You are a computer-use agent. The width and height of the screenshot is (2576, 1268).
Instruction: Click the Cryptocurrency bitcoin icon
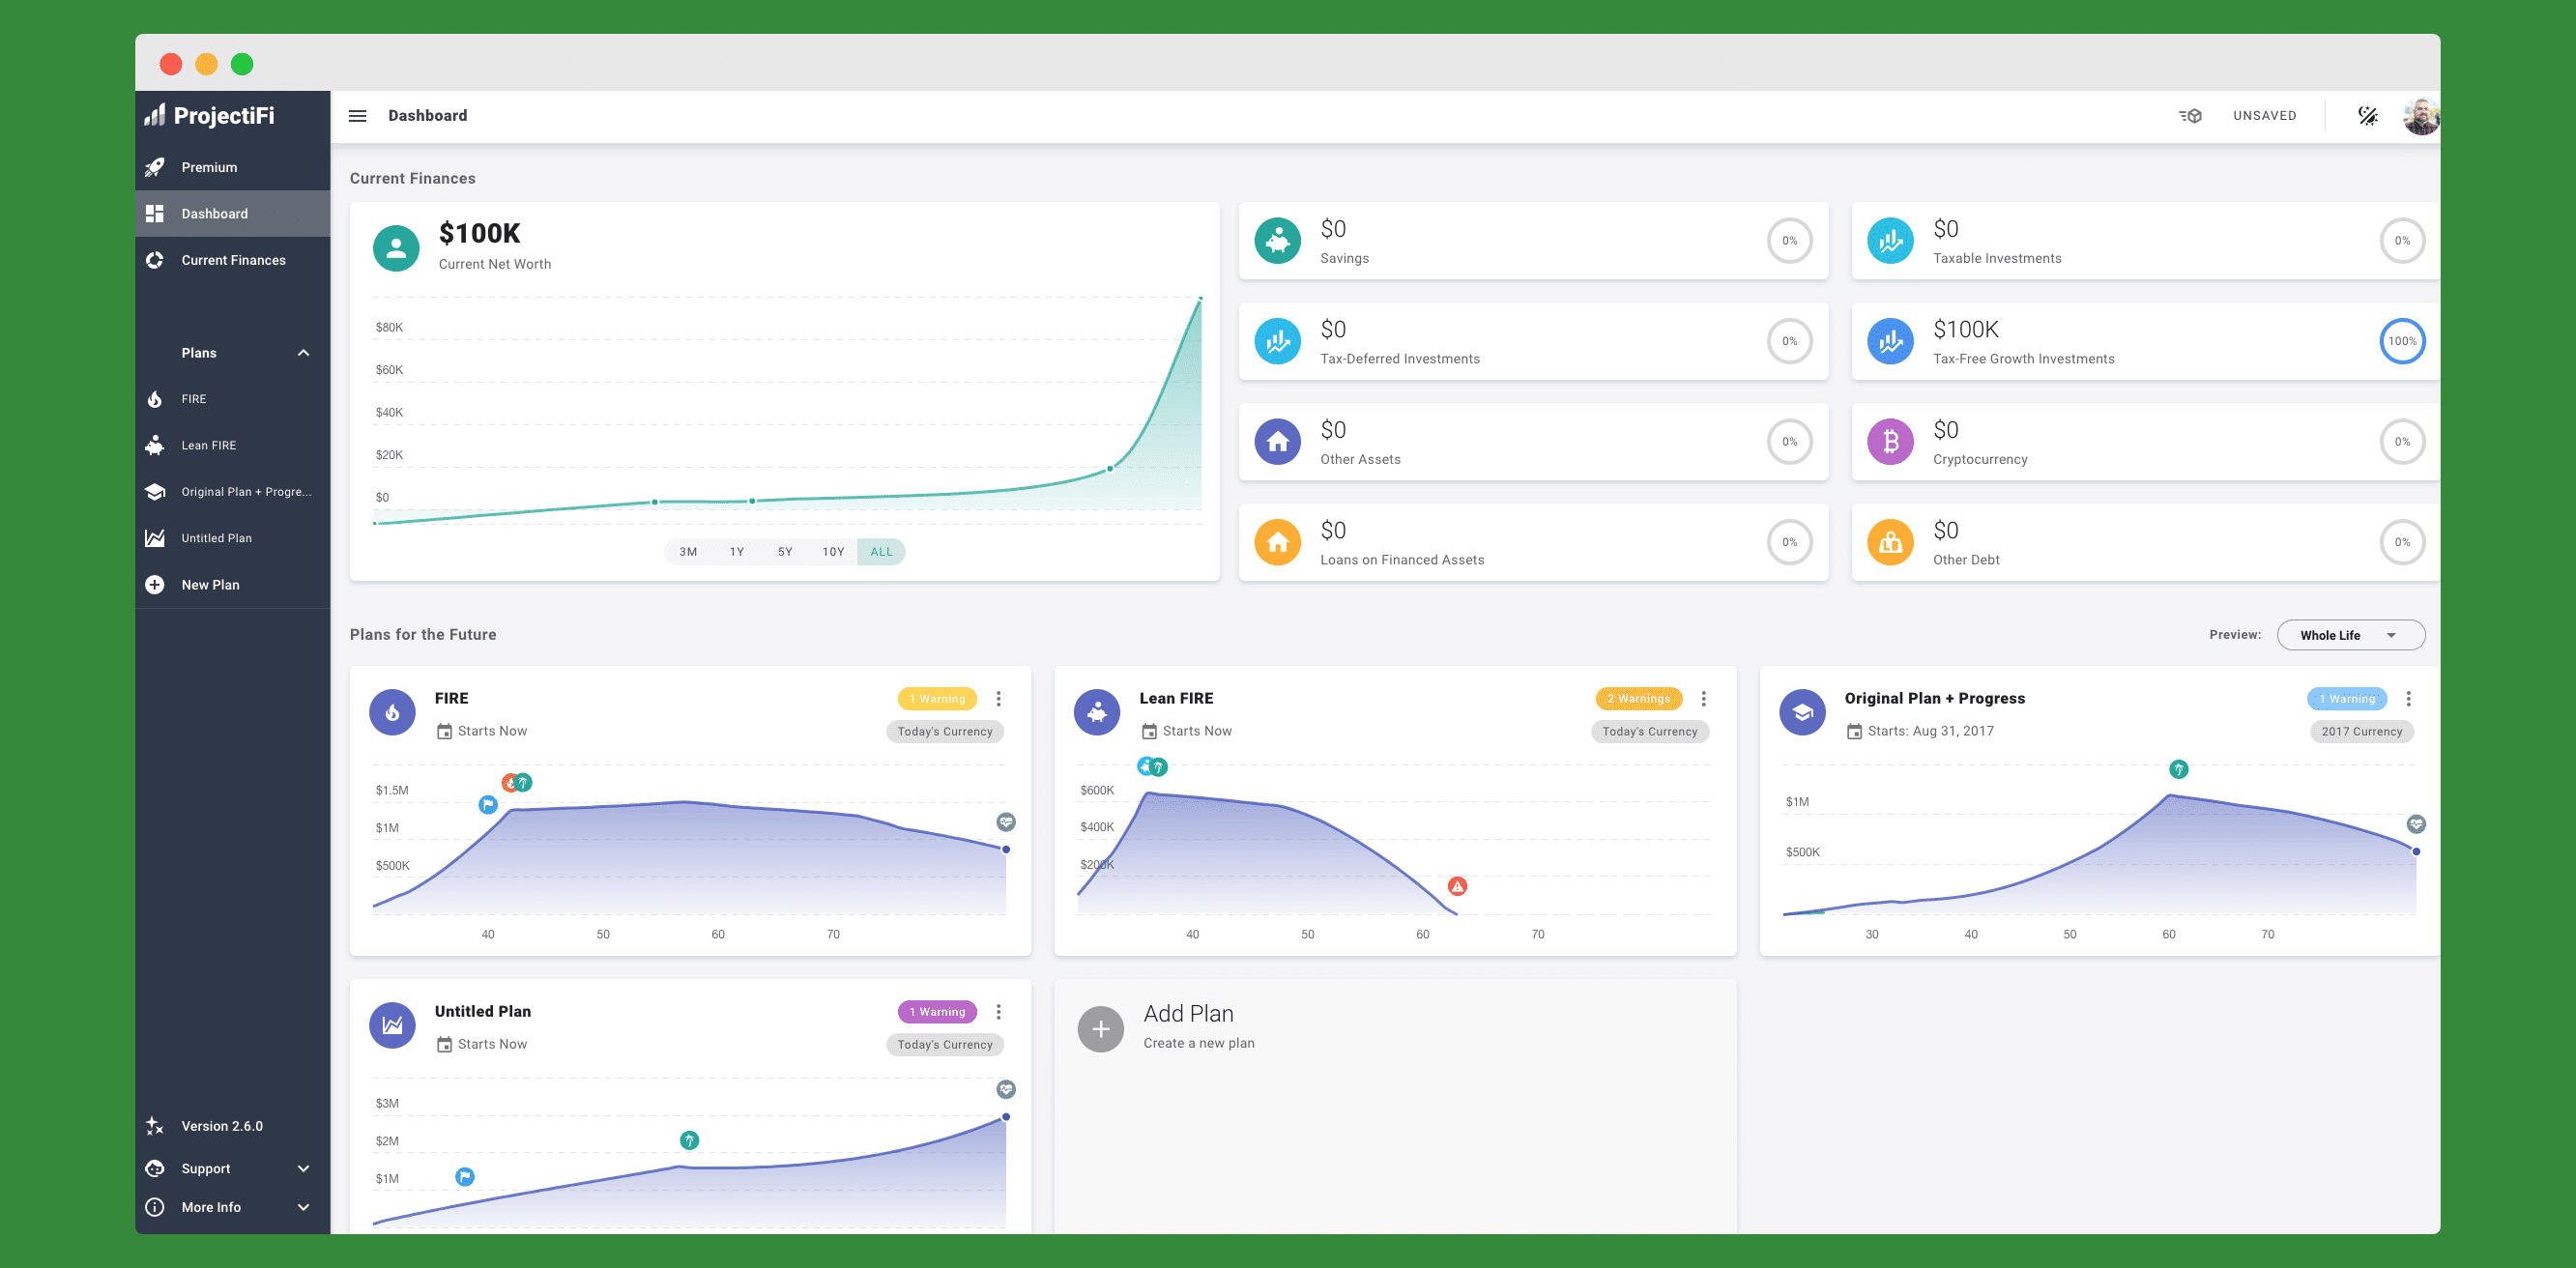[x=1889, y=442]
